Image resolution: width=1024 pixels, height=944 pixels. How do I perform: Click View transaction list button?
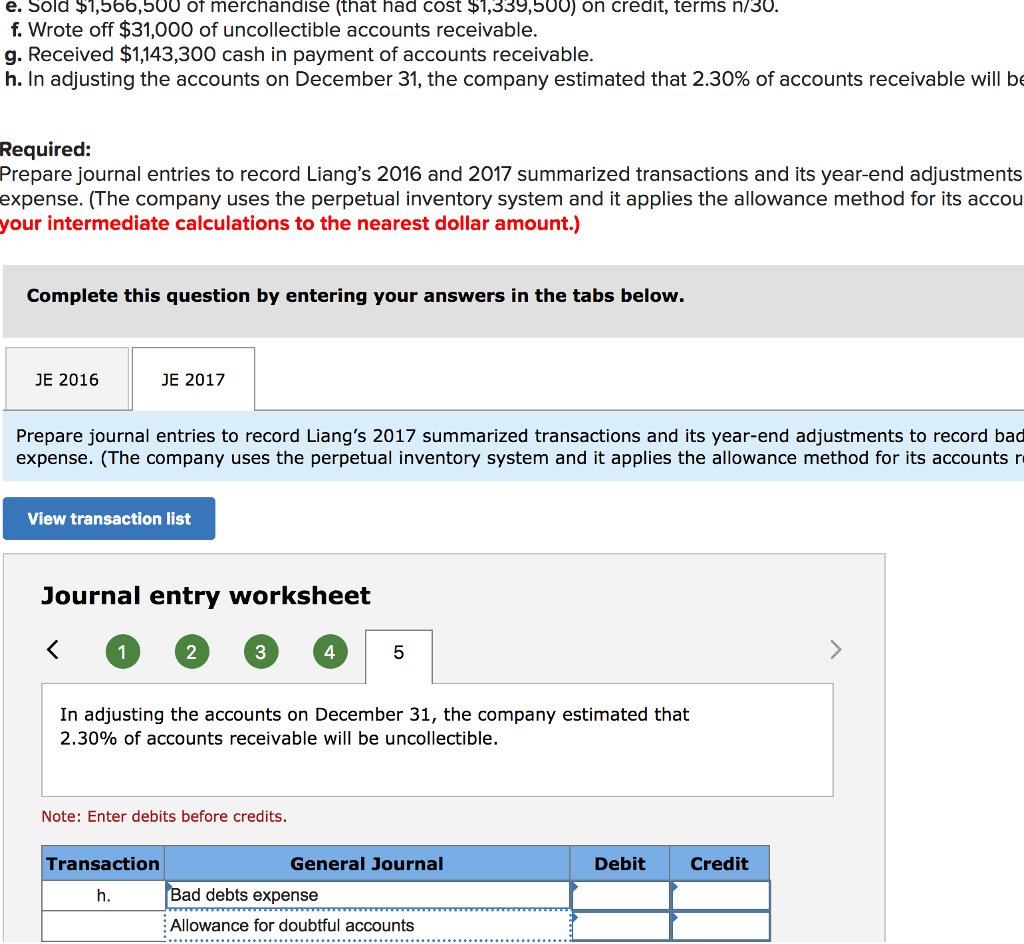[109, 518]
